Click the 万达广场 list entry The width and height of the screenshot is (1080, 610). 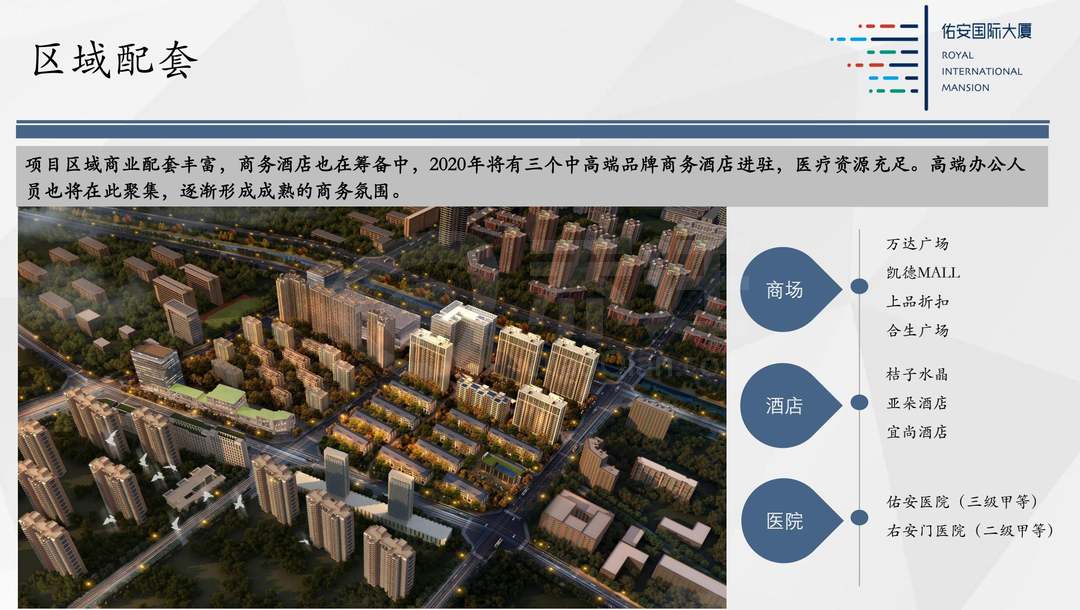pyautogui.click(x=917, y=244)
